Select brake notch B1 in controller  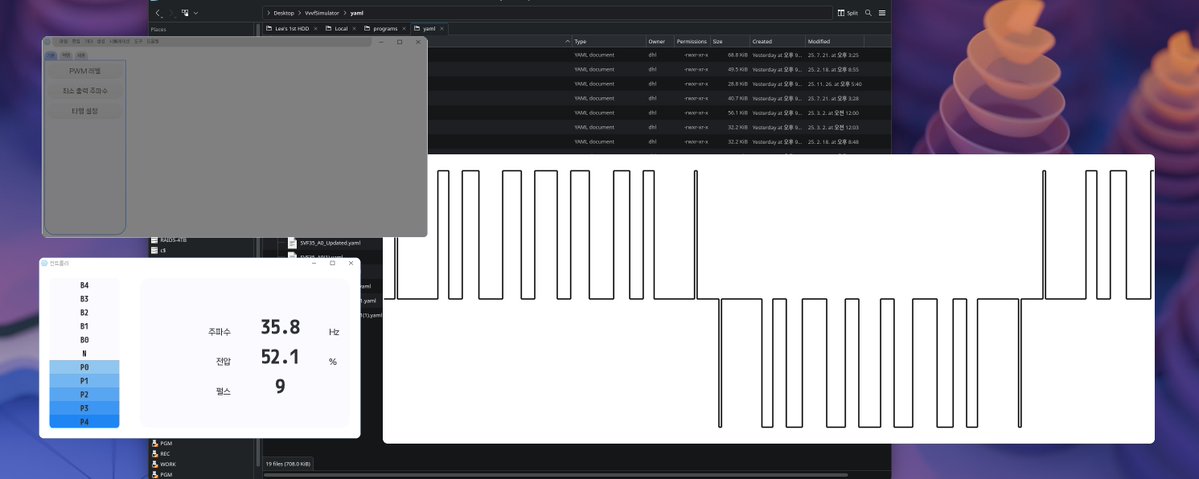click(84, 327)
